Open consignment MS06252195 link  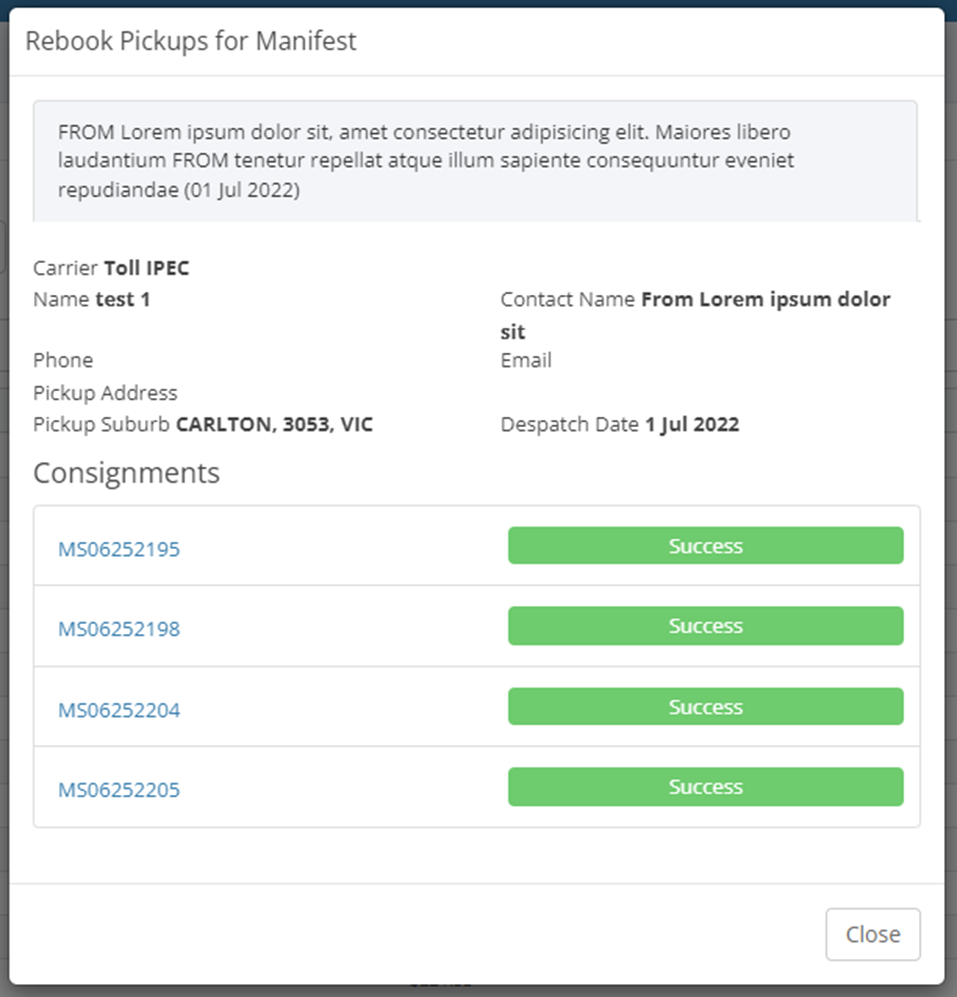point(119,549)
